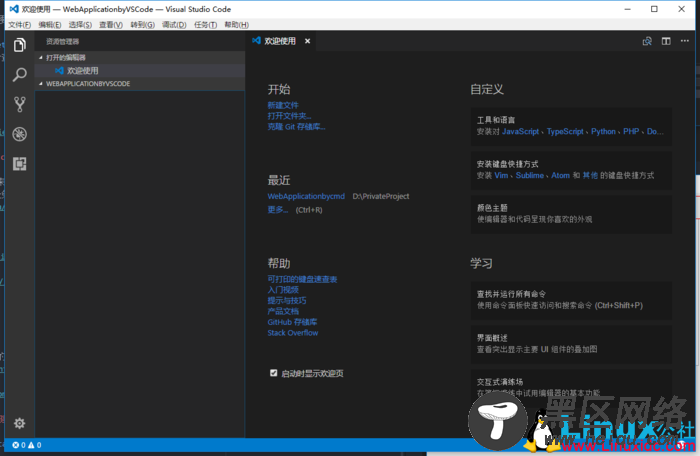700x456 pixels.
Task: Open the 编辑(E) menu
Action: click(50, 25)
